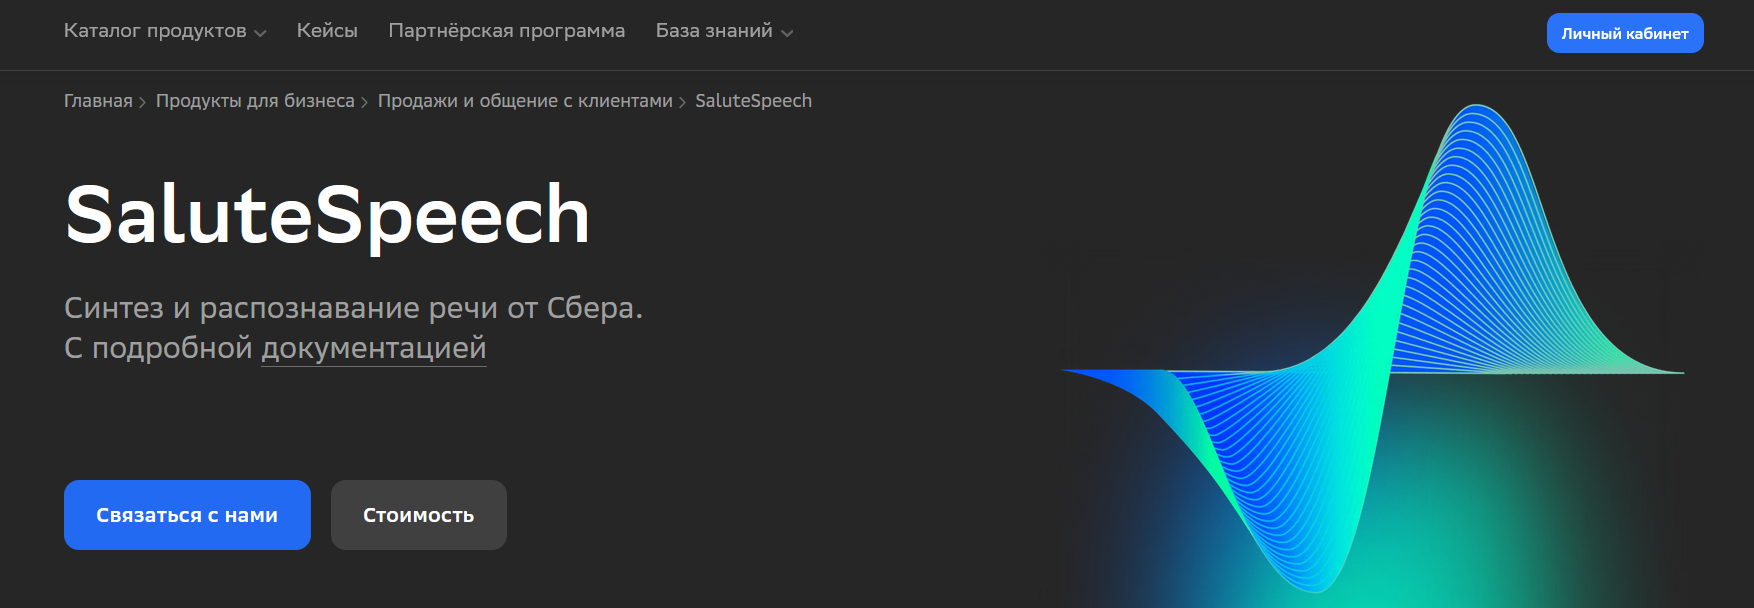Expand the chevron beside Каталог продуктов
Viewport: 1754px width, 608px height.
(260, 33)
